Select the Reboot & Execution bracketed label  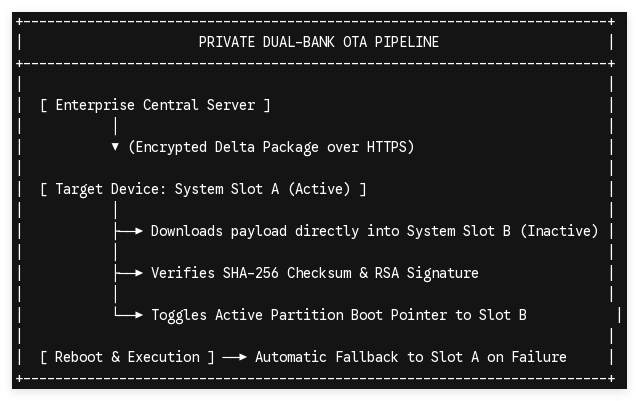(x=127, y=357)
